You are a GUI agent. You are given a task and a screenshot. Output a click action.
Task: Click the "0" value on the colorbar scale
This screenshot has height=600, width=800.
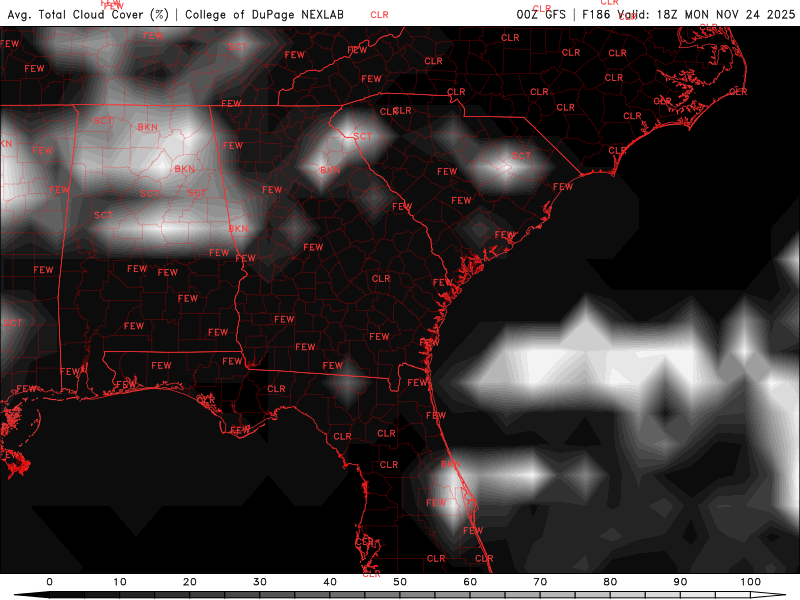[x=49, y=582]
